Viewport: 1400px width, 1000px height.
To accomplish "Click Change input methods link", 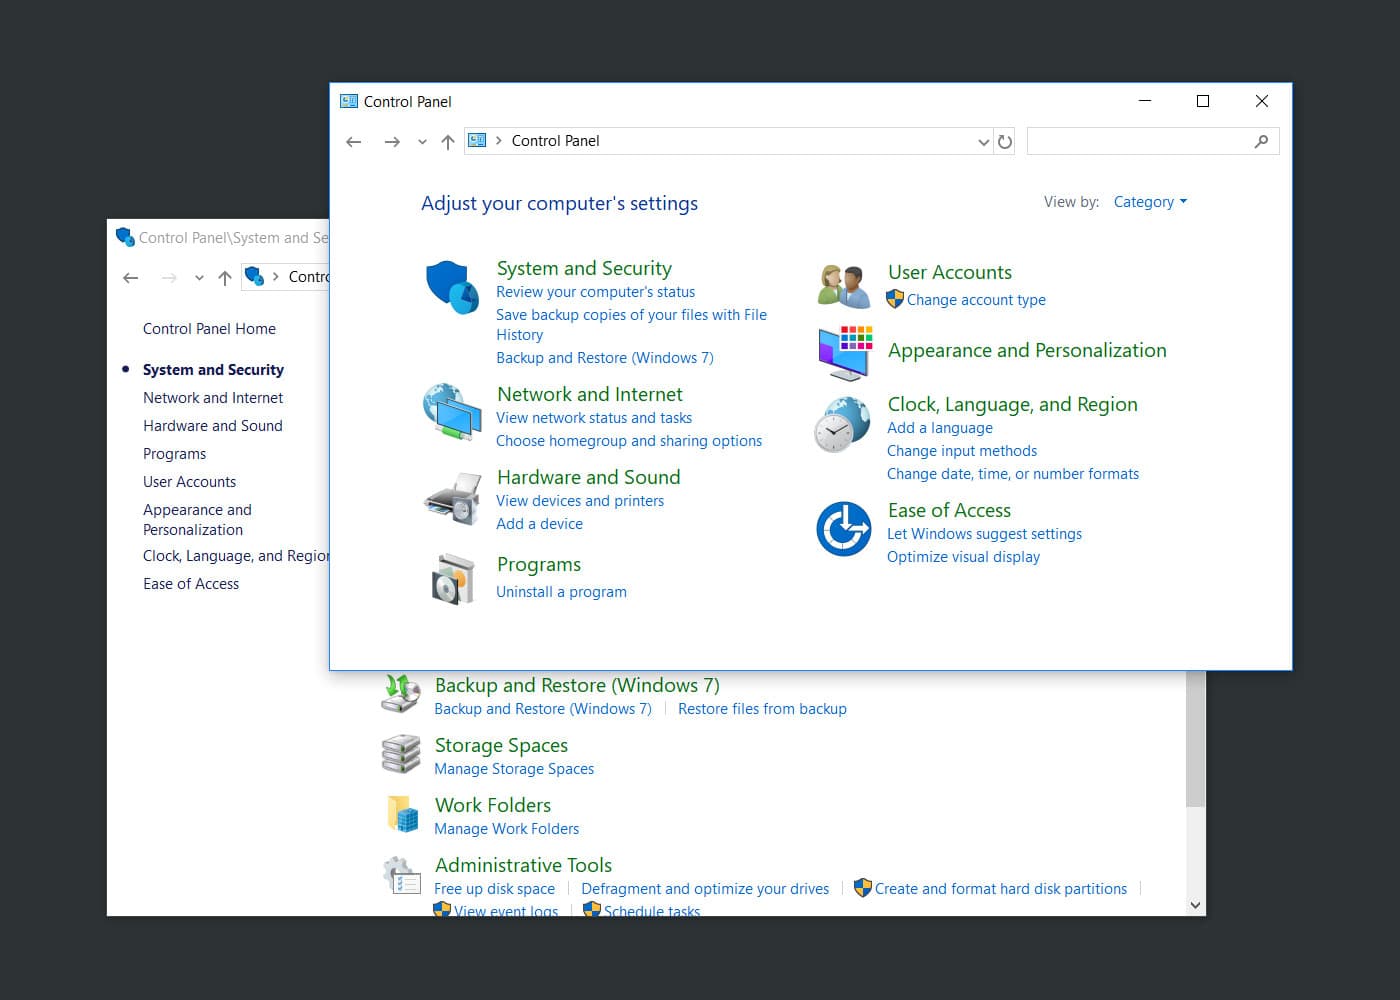I will (x=962, y=451).
